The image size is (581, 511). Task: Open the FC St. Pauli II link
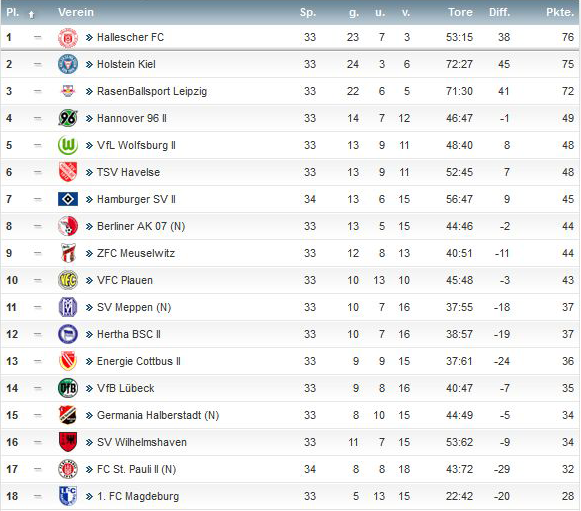[136, 469]
